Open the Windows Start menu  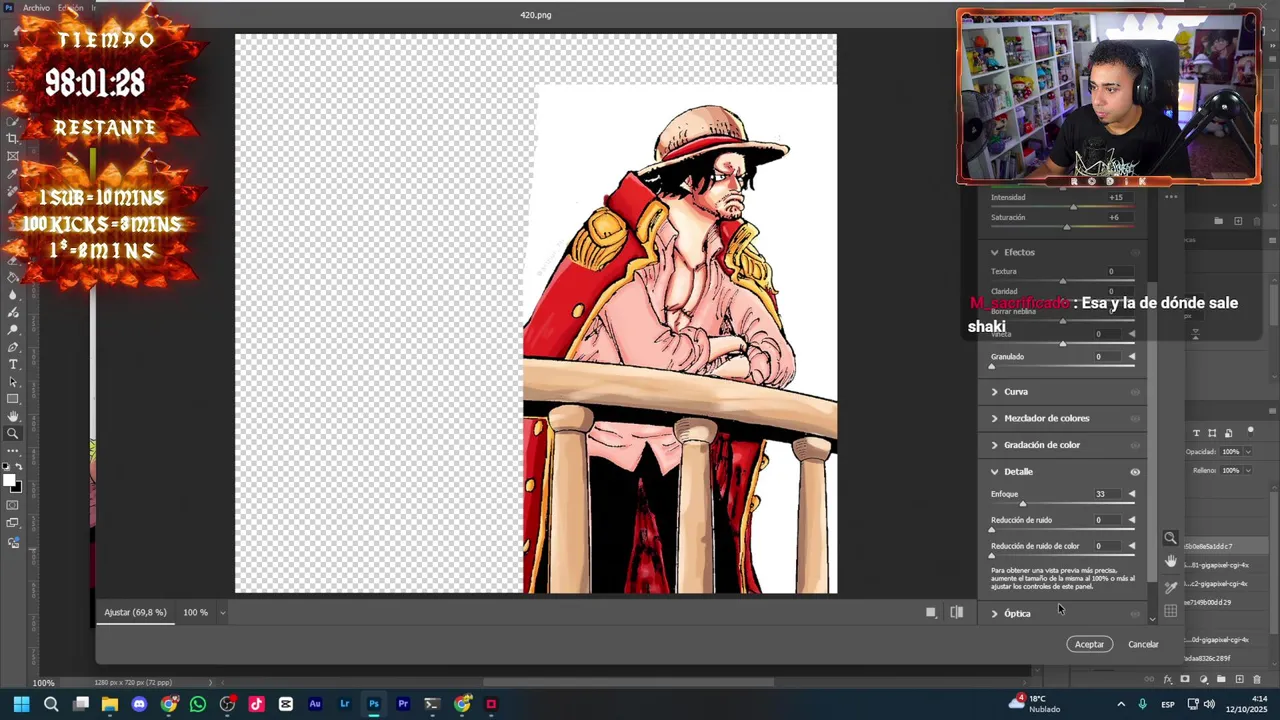pyautogui.click(x=21, y=704)
